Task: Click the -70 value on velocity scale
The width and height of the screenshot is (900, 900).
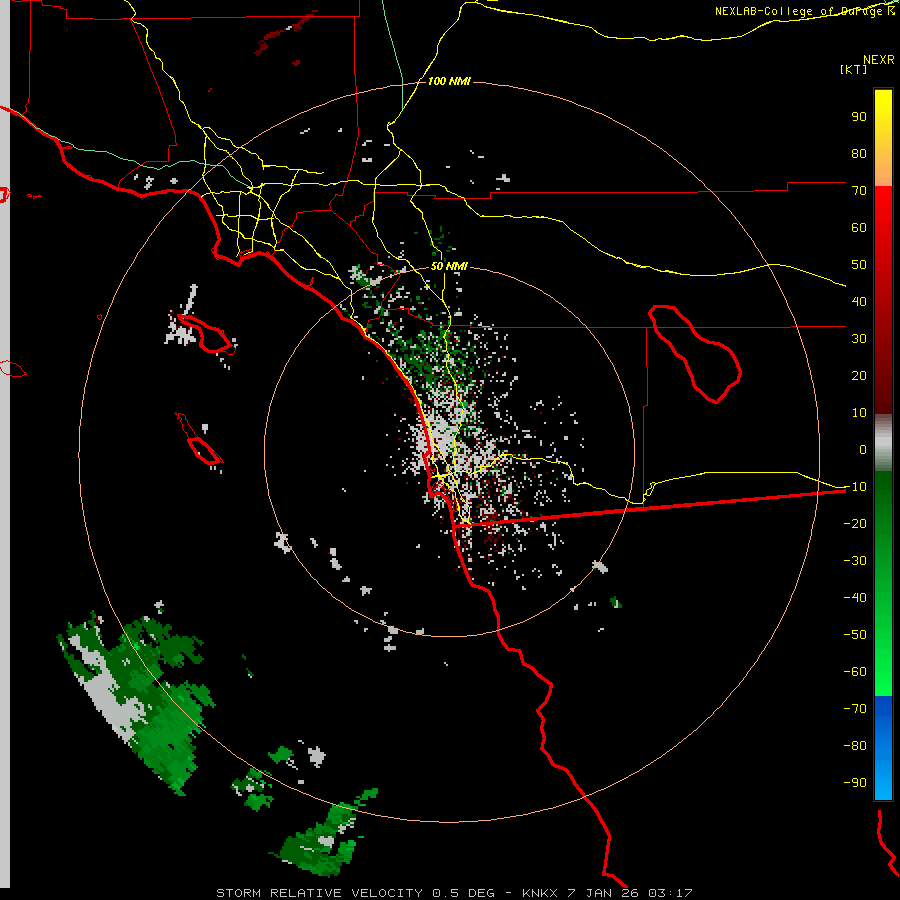Action: tap(855, 709)
